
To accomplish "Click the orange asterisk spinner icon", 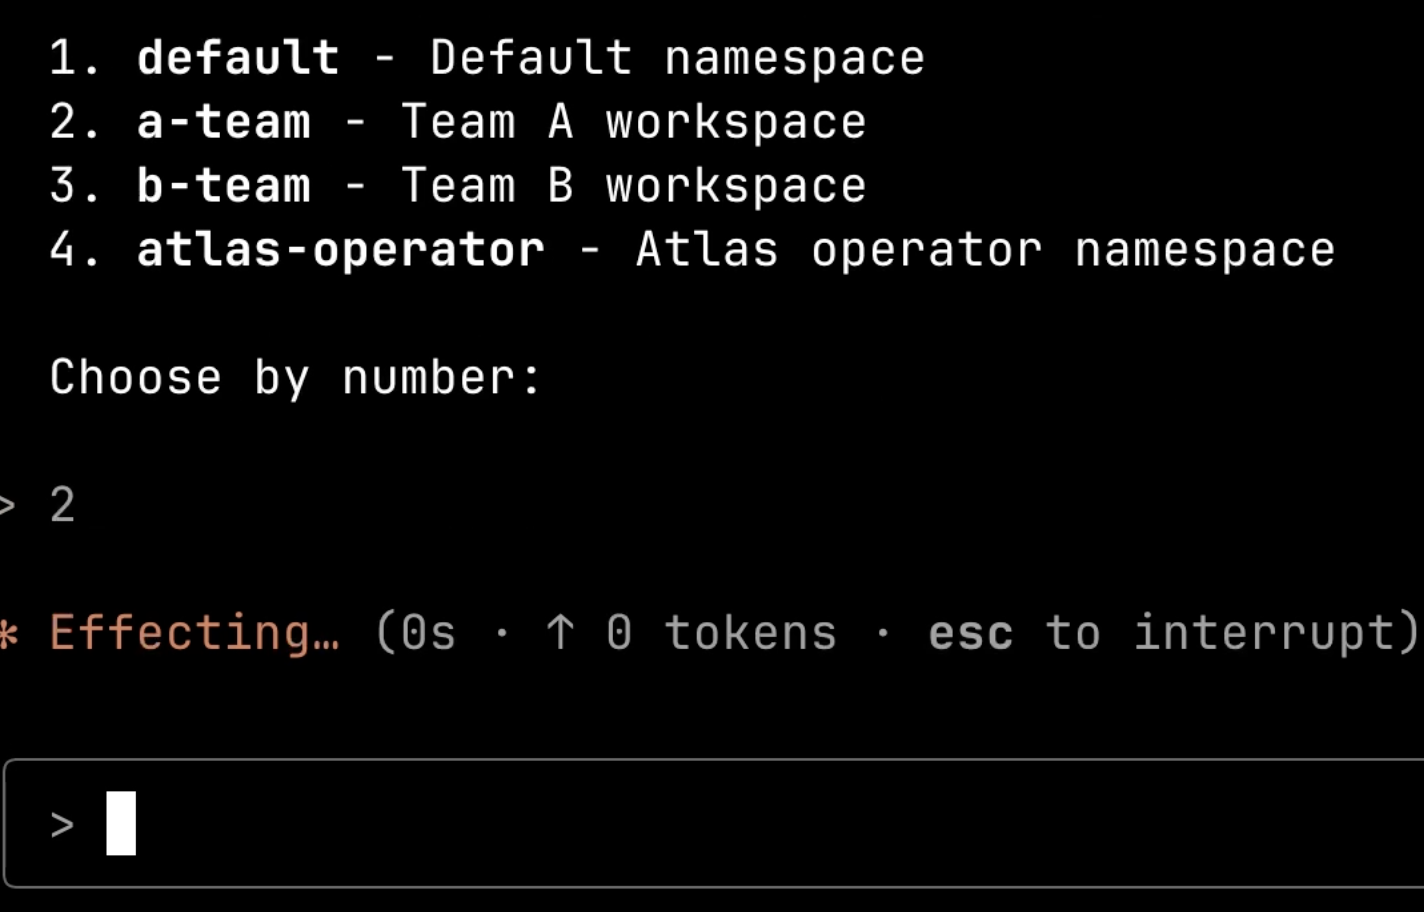I will click(x=9, y=634).
